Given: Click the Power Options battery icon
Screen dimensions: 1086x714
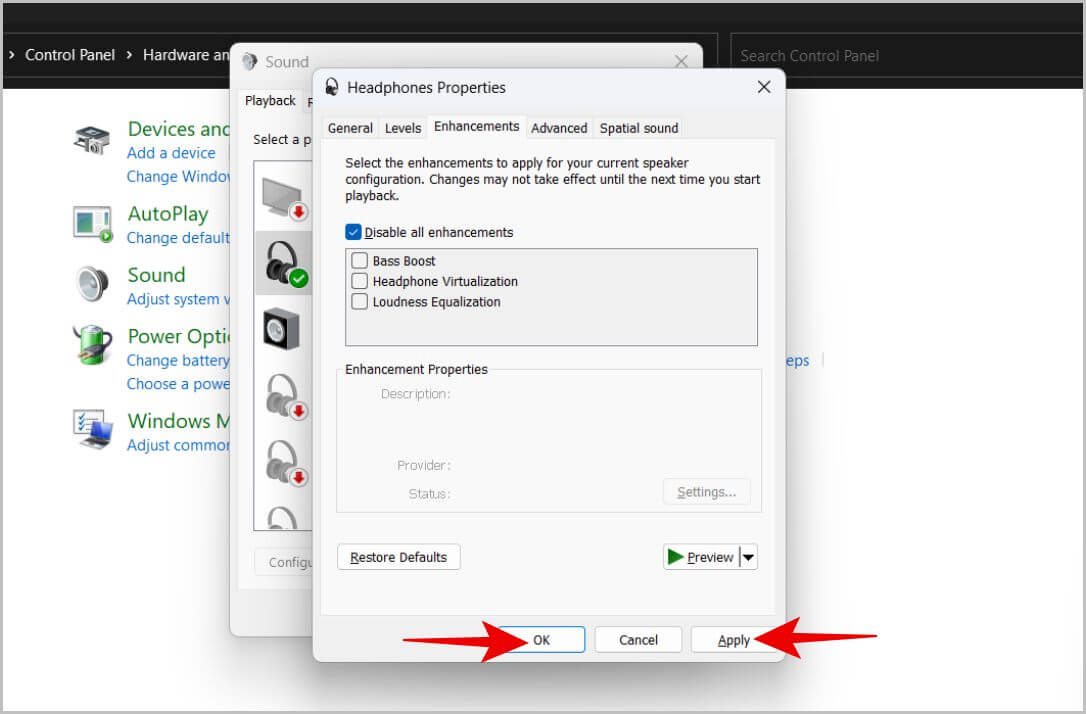Looking at the screenshot, I should click(x=92, y=344).
